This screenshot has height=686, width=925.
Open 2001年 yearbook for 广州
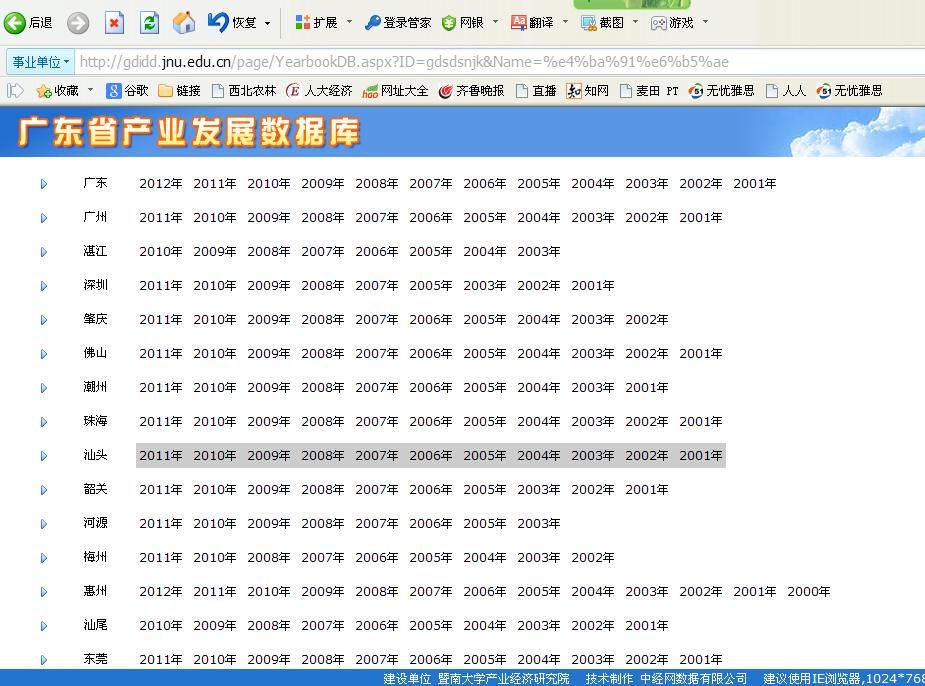[701, 218]
